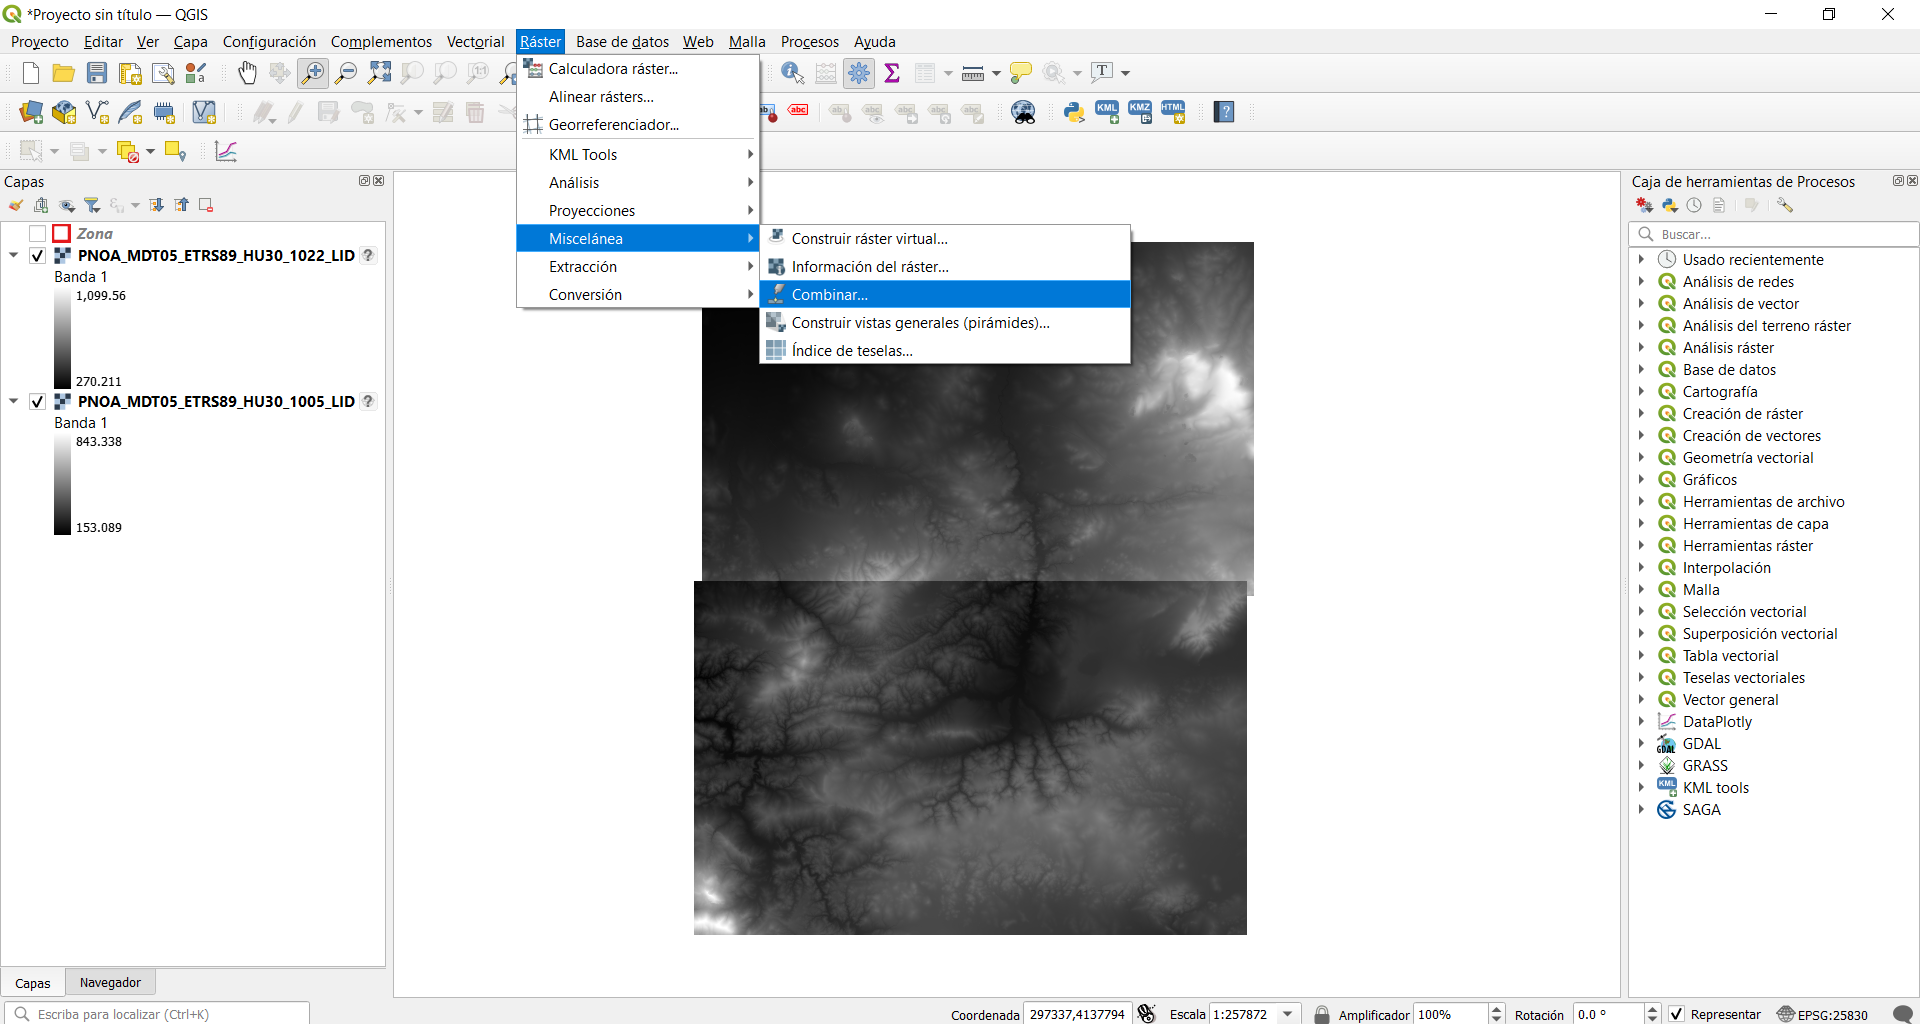
Task: Open the Processing Toolbox gear icon
Action: (x=858, y=73)
